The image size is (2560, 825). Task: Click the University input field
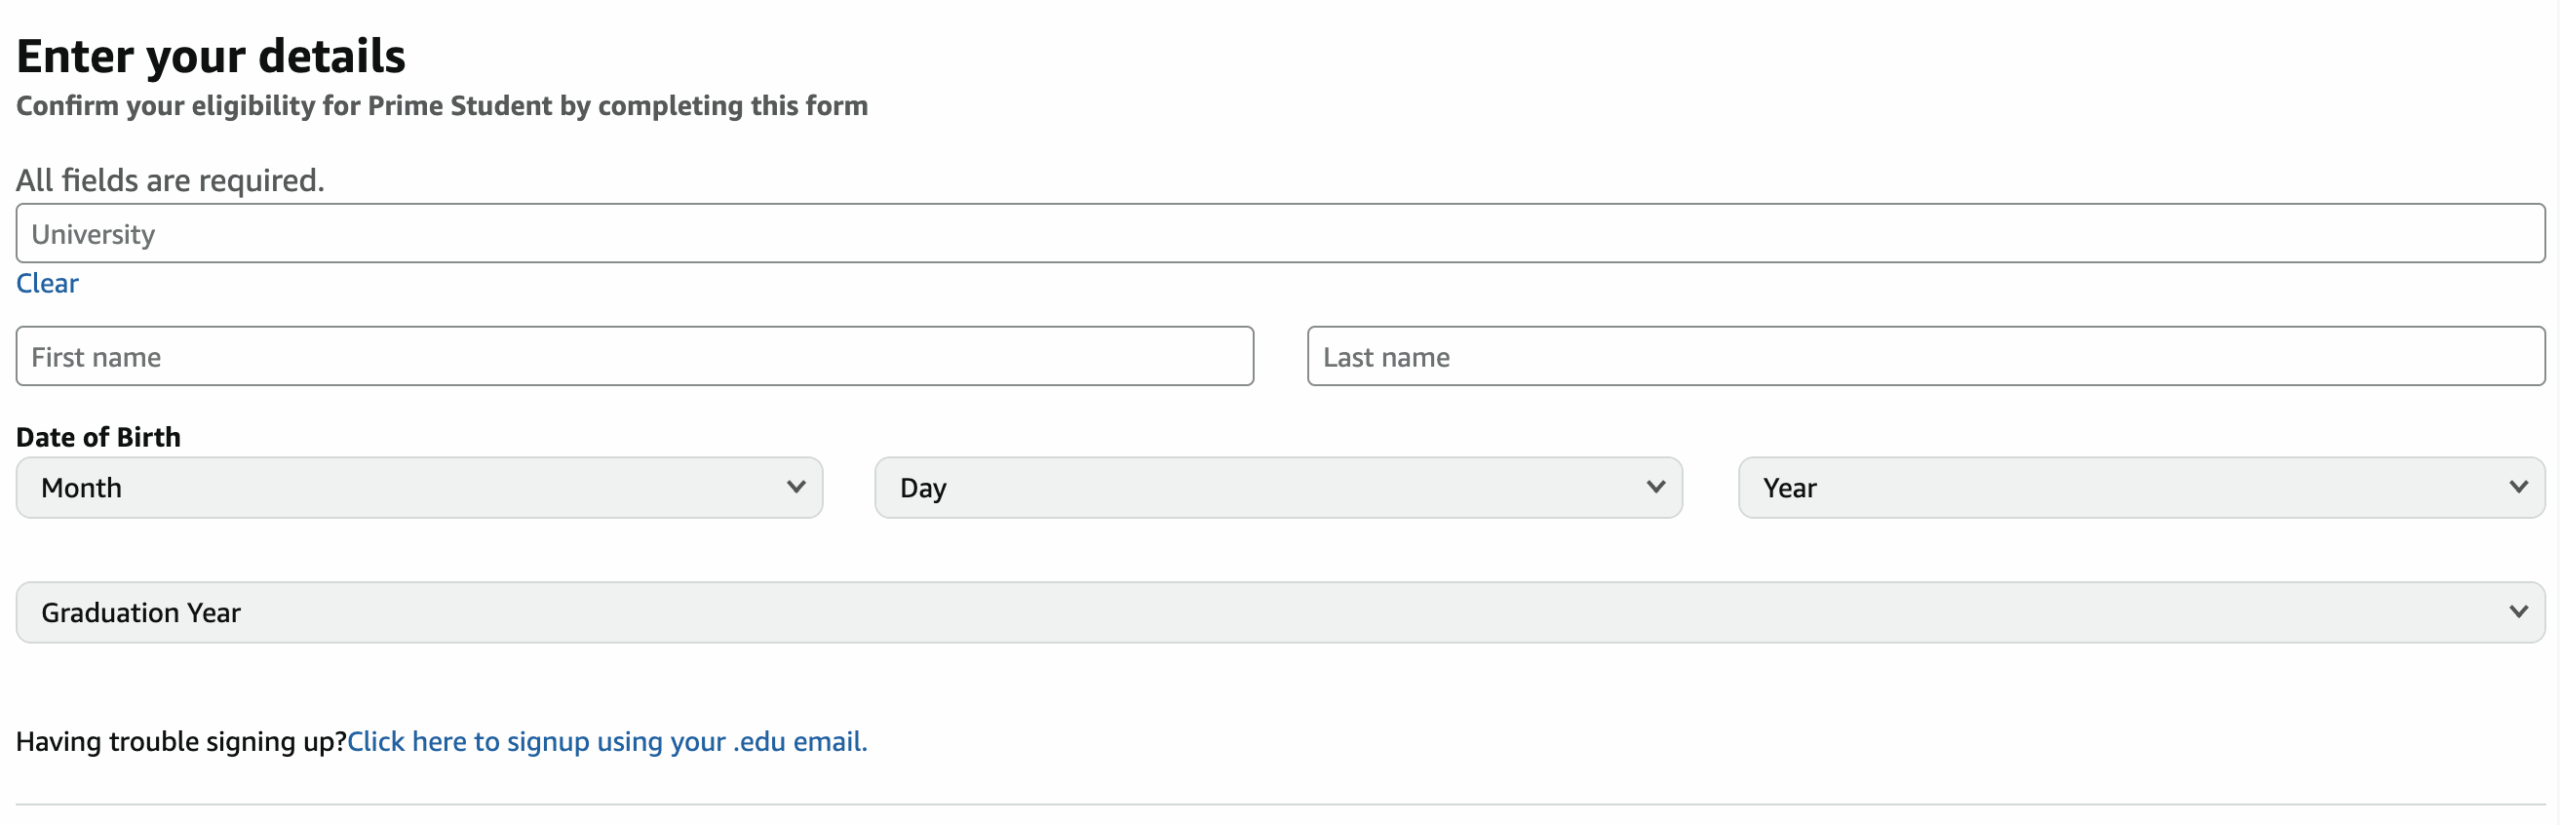click(x=1280, y=234)
